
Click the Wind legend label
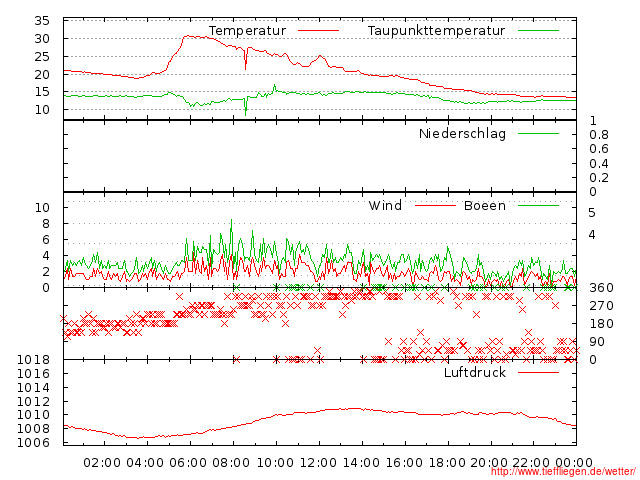[x=385, y=205]
